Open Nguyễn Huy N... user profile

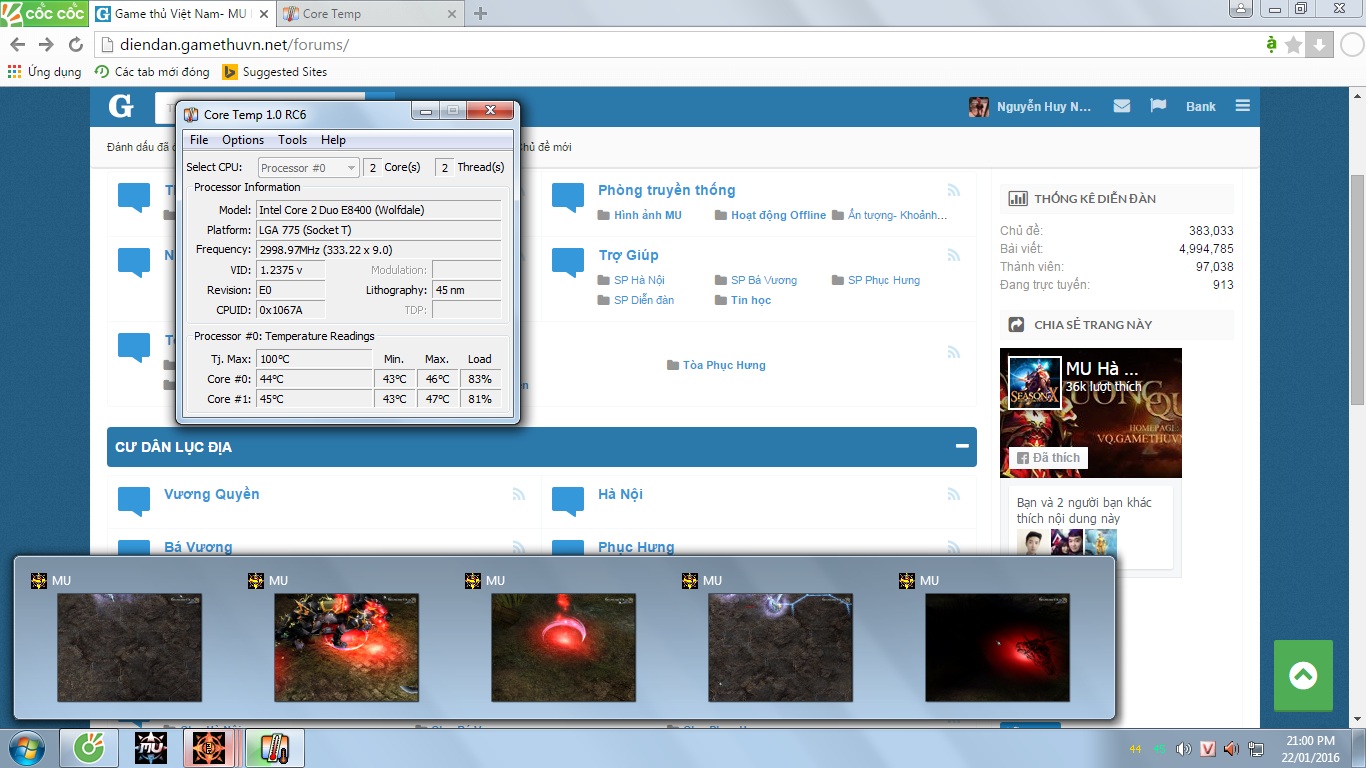point(1031,107)
